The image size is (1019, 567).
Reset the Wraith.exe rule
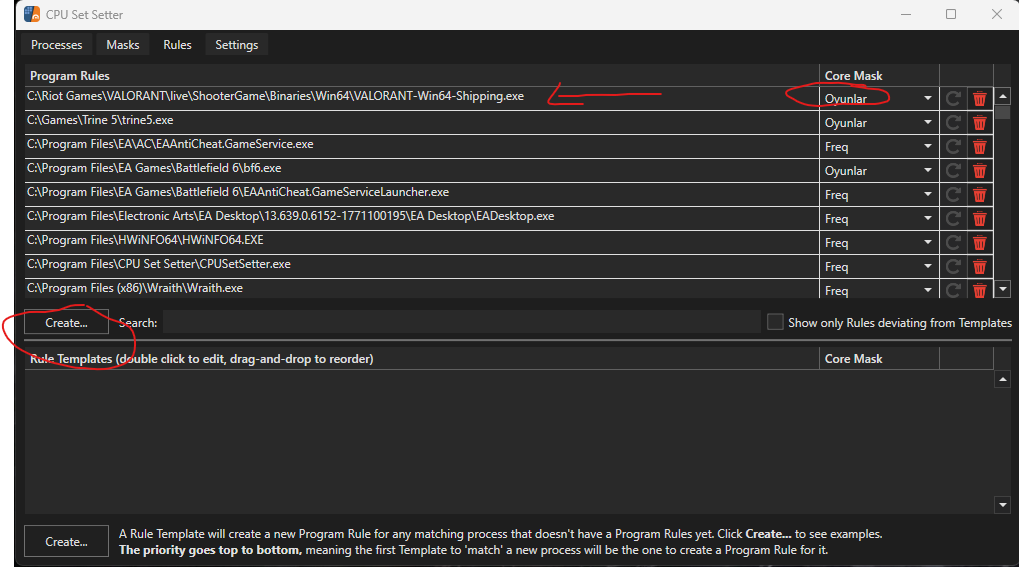tap(953, 290)
